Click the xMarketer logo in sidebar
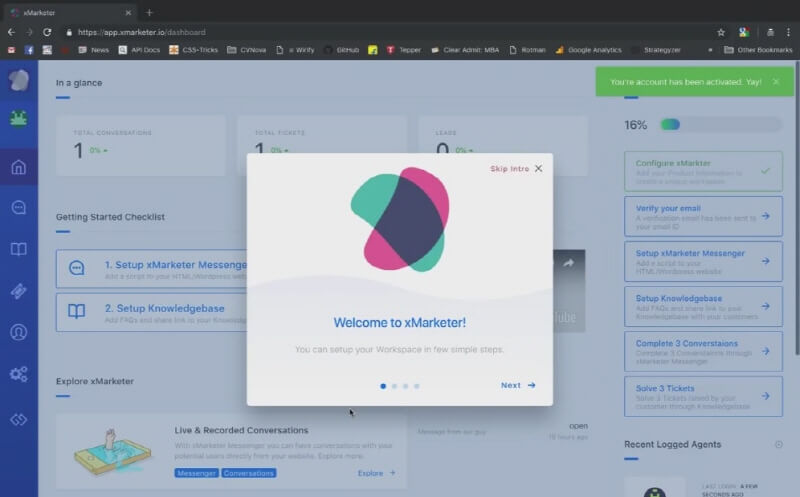This screenshot has width=800, height=497. coord(19,80)
